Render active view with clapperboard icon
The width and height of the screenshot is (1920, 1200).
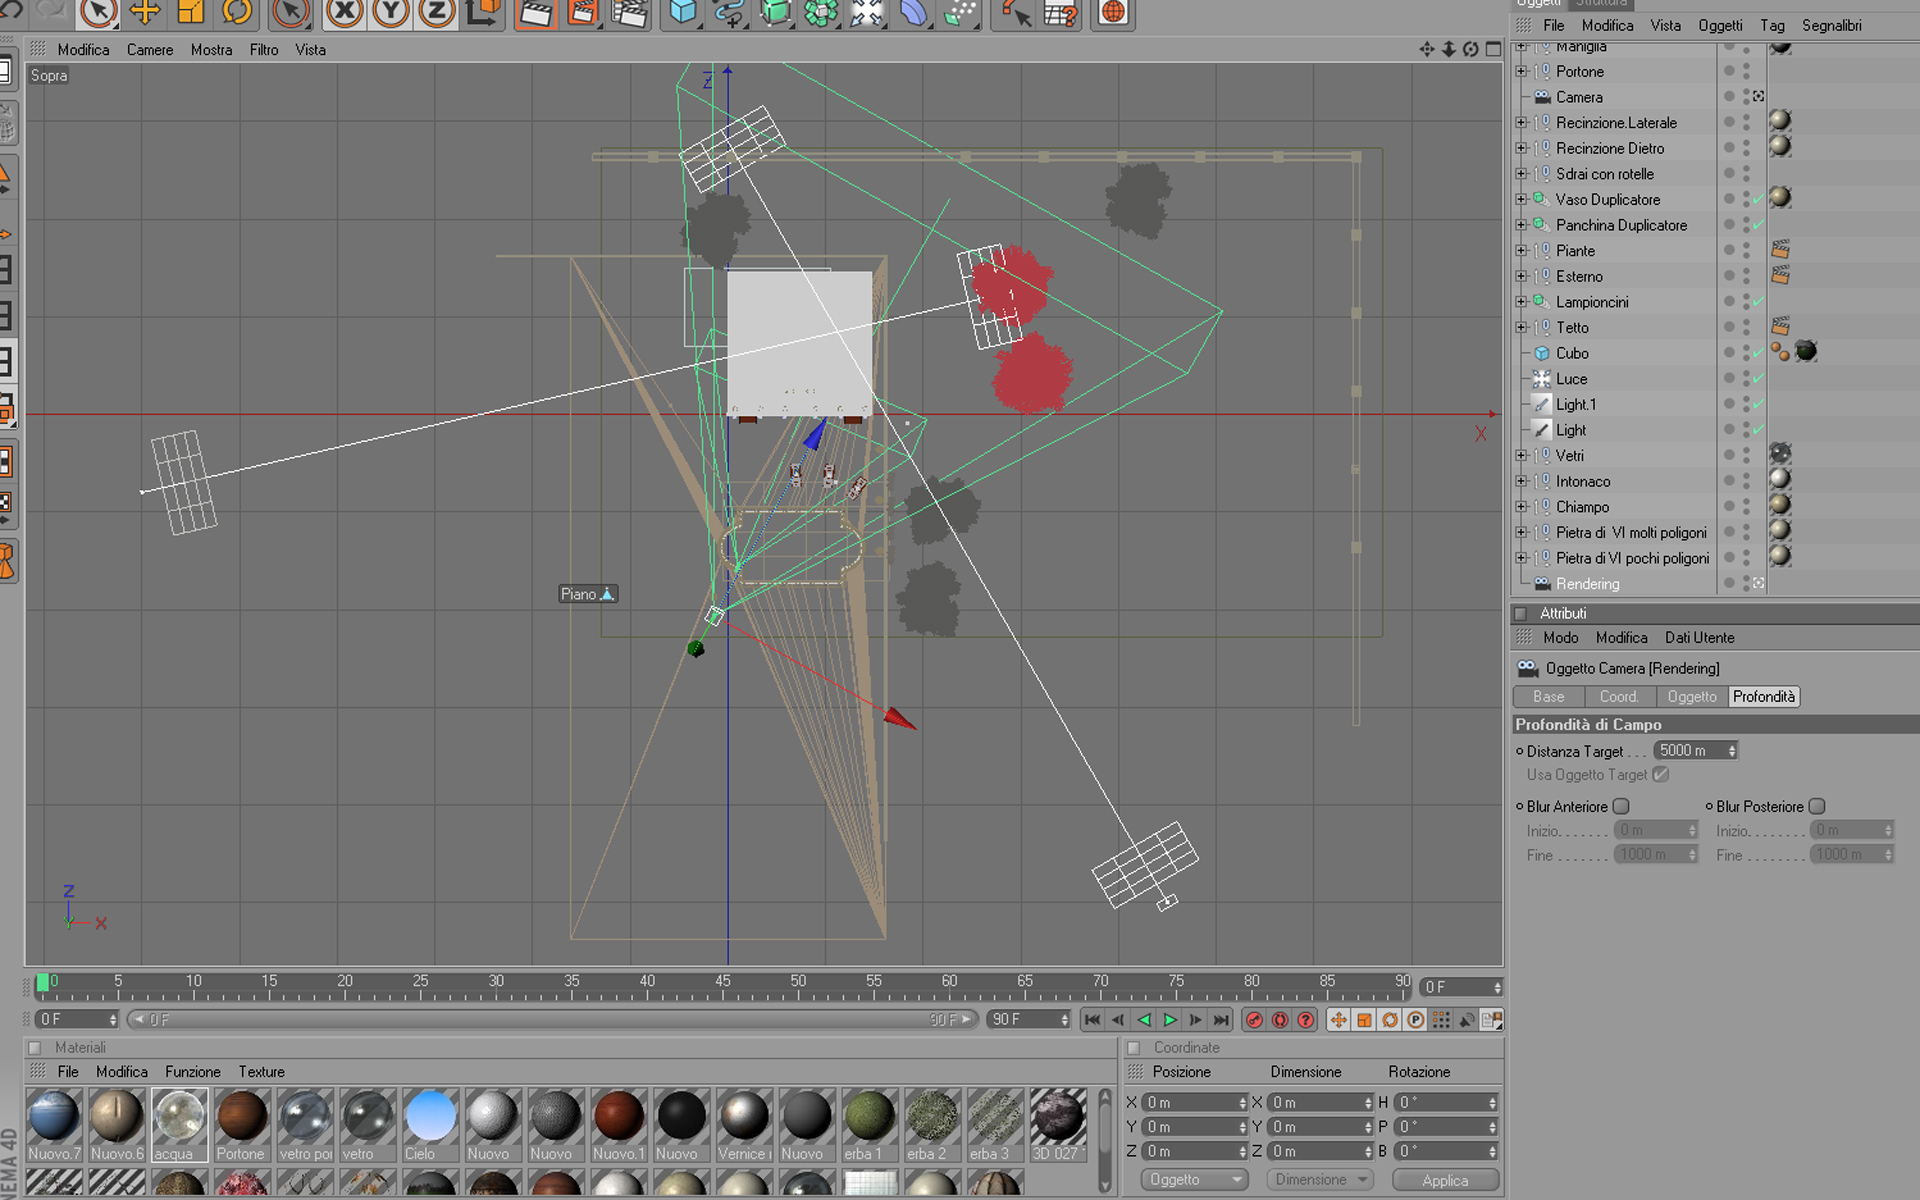point(536,12)
